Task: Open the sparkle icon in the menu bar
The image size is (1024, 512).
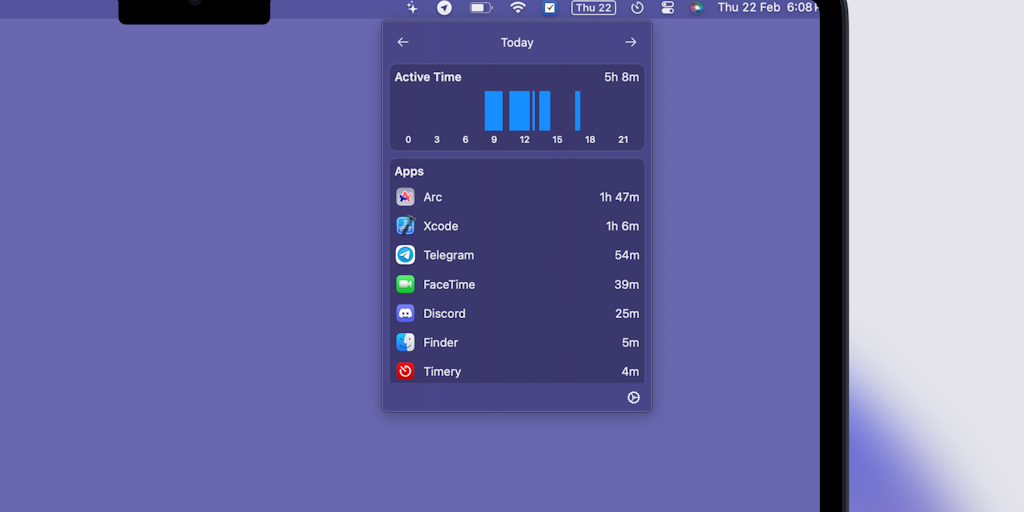Action: (x=412, y=8)
